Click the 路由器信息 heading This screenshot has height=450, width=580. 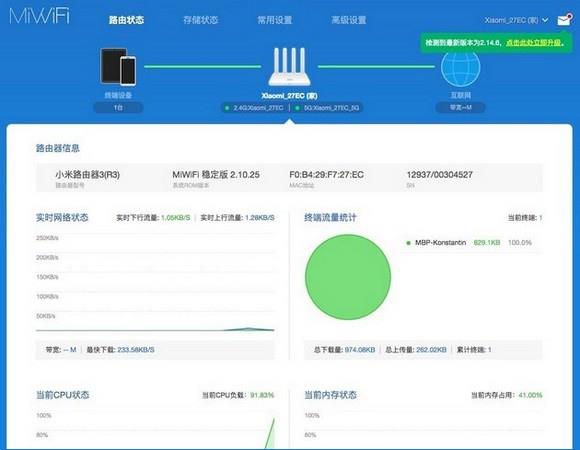(58, 148)
